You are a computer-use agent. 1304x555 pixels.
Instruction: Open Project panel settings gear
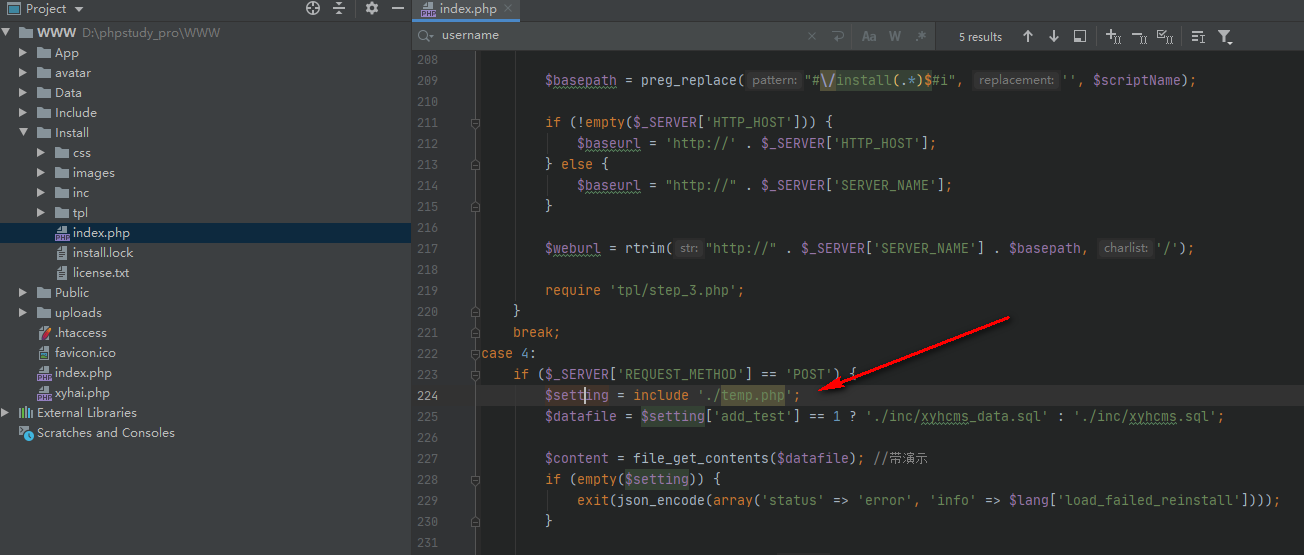point(372,8)
